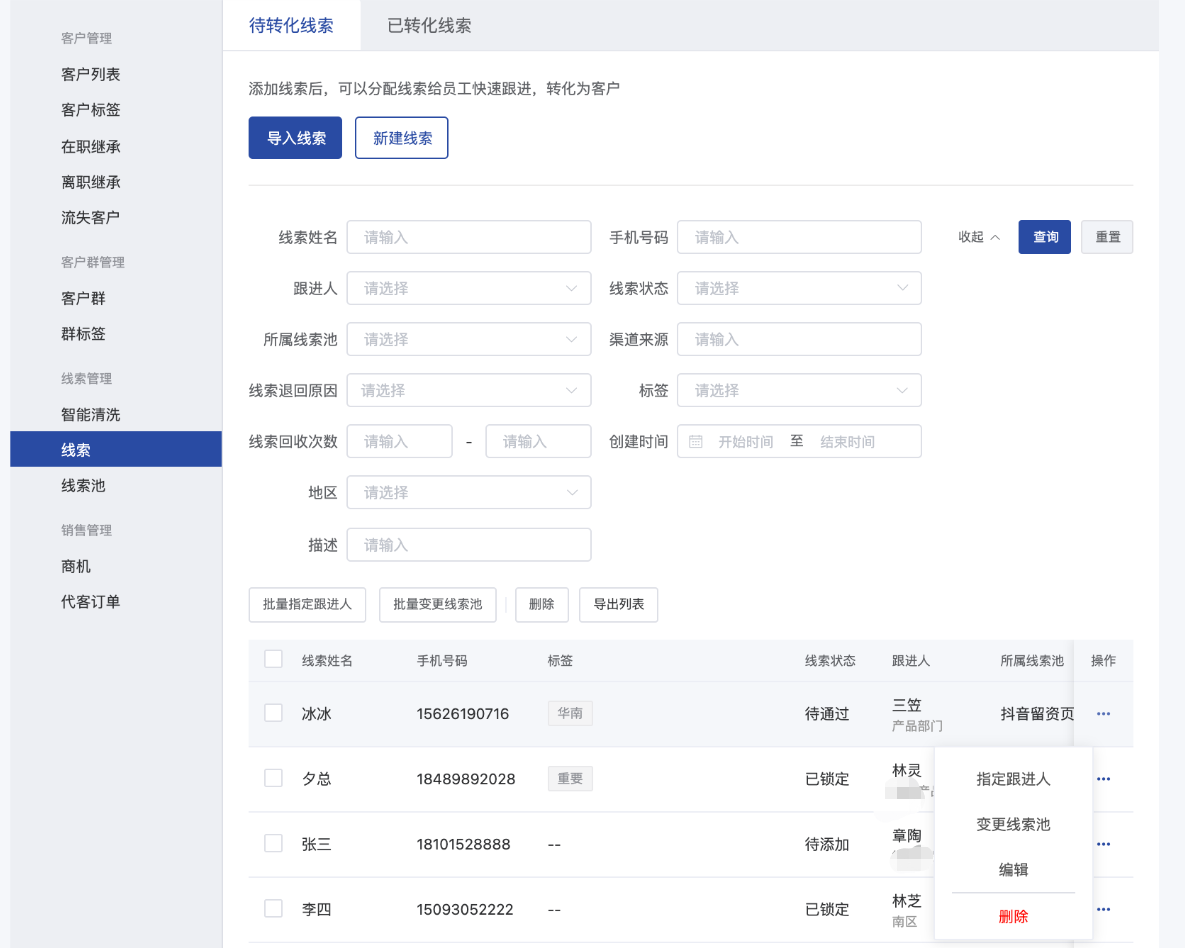Image resolution: width=1185 pixels, height=948 pixels.
Task: Click calendar icon in 创建时间 field
Action: tap(695, 441)
